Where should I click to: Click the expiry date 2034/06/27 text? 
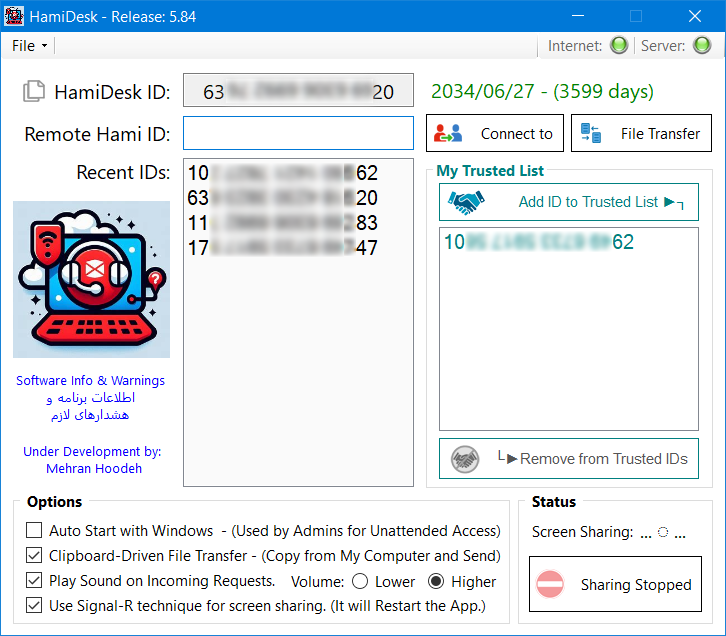point(542,91)
